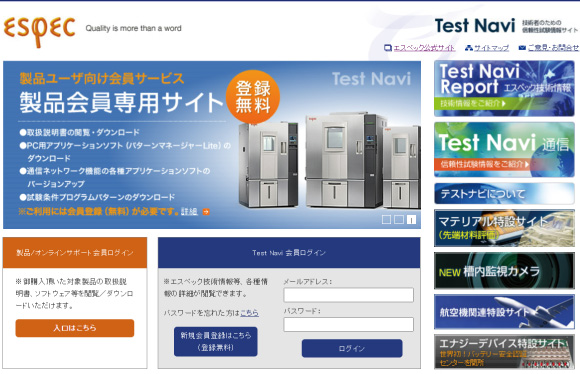Focus the パスワード input field
This screenshot has width=580, height=374.
coord(348,324)
